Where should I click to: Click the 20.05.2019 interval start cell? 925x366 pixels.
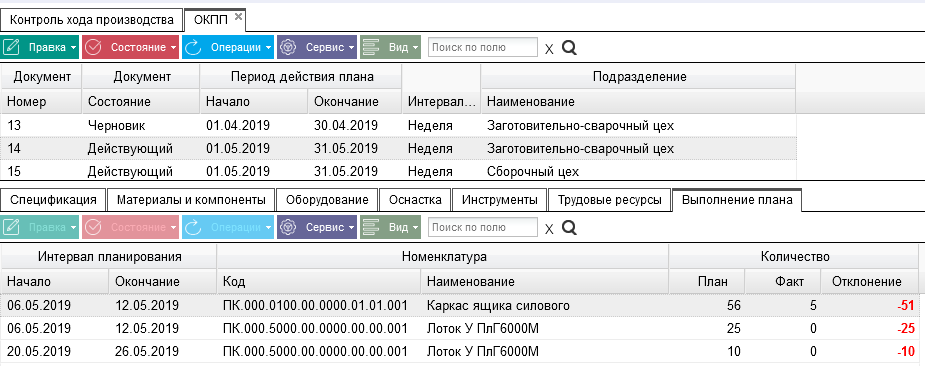click(54, 352)
